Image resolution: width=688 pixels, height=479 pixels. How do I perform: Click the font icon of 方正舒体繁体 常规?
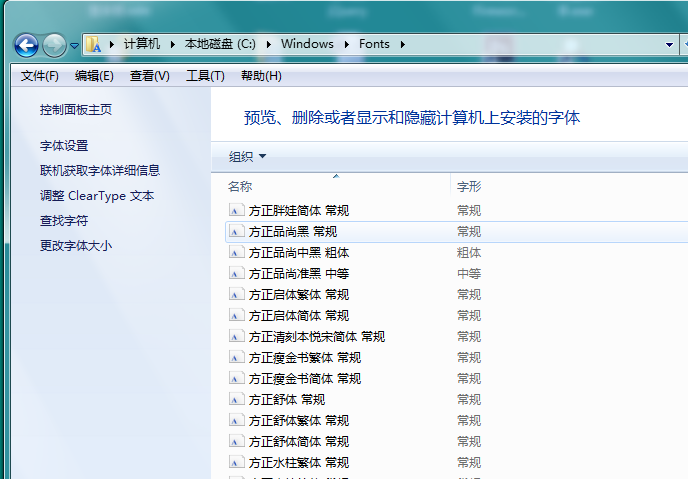click(x=236, y=421)
